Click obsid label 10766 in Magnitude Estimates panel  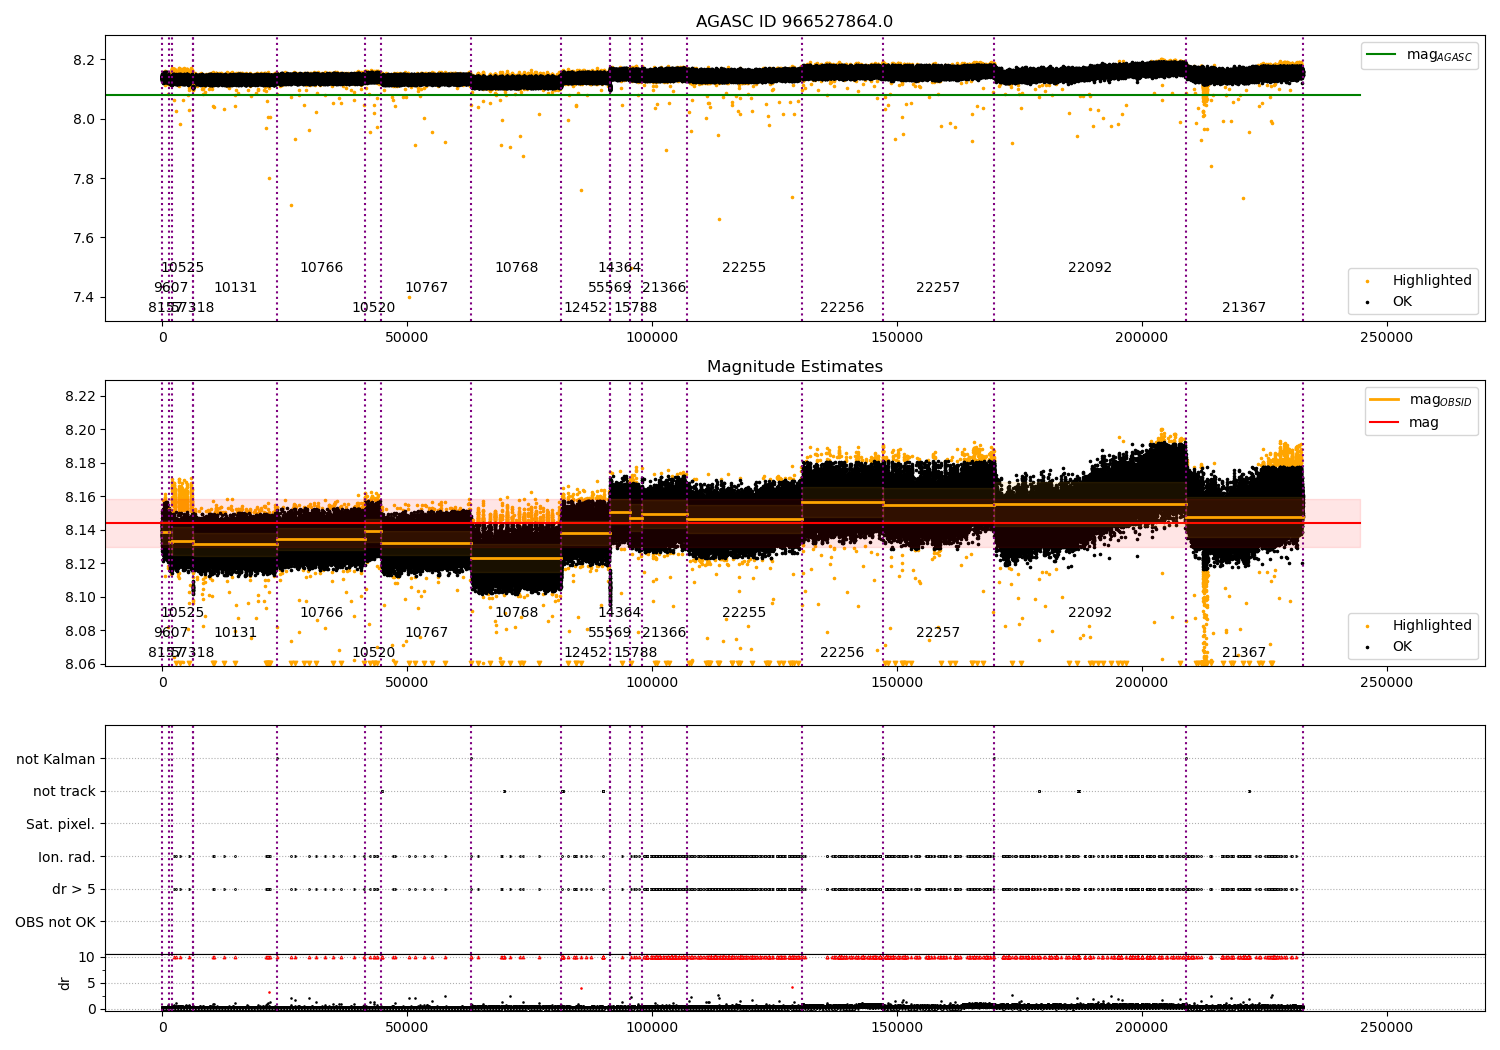coord(321,613)
